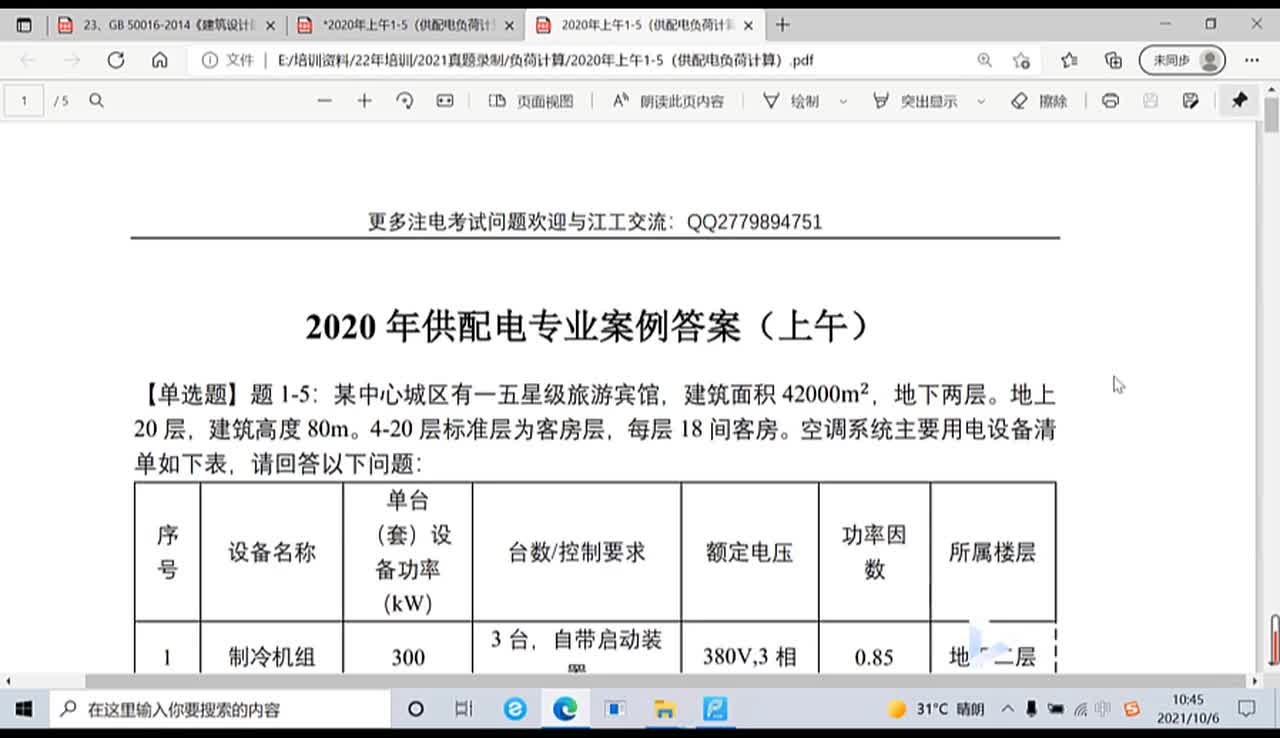Refresh the current page
Image resolution: width=1280 pixels, height=738 pixels.
point(116,60)
